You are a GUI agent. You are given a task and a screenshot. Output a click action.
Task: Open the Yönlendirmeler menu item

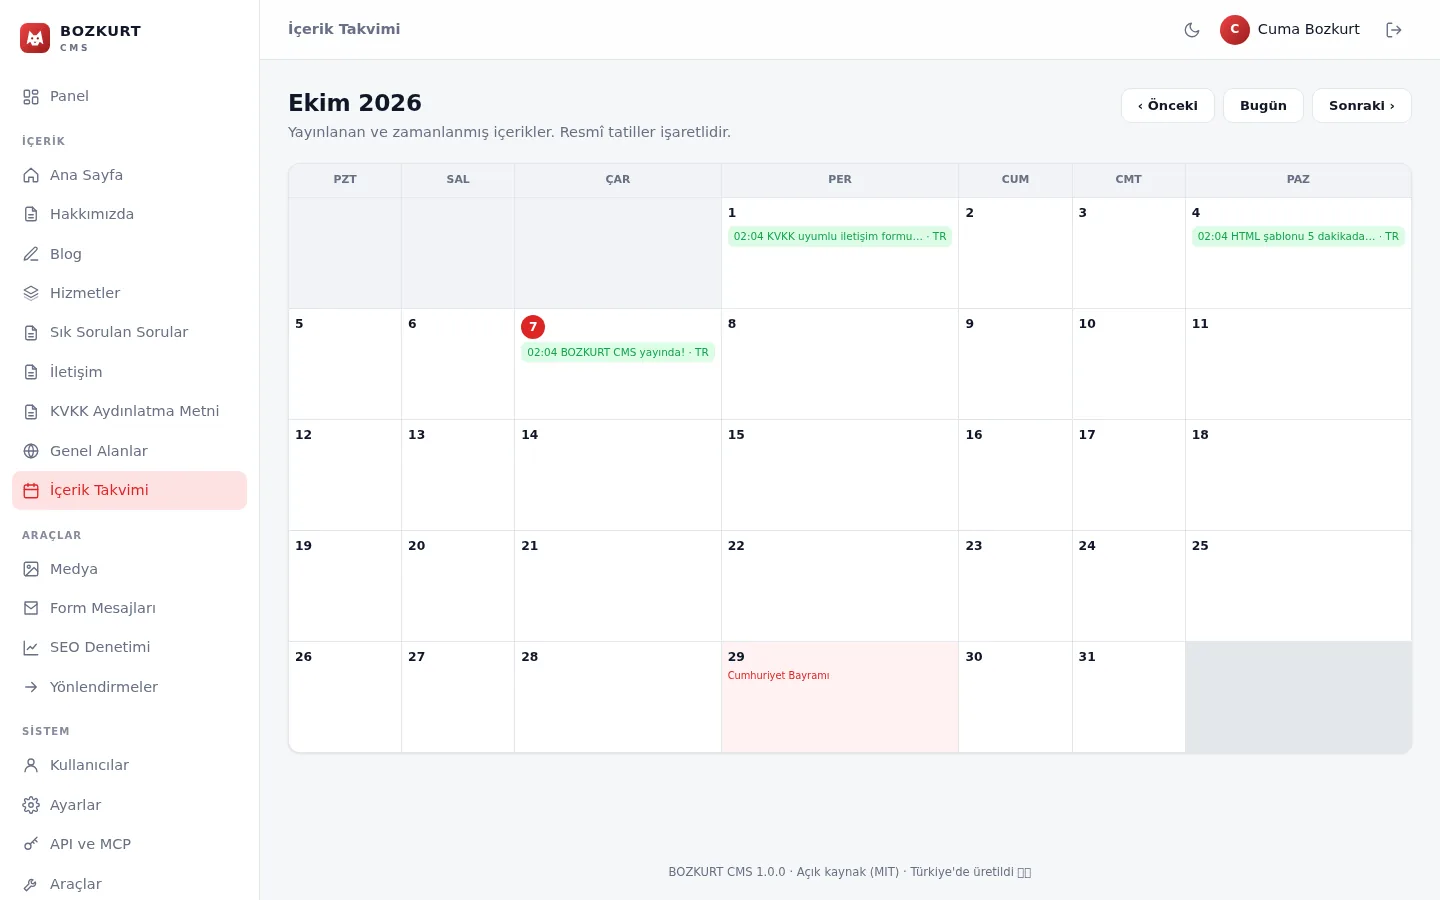click(129, 687)
